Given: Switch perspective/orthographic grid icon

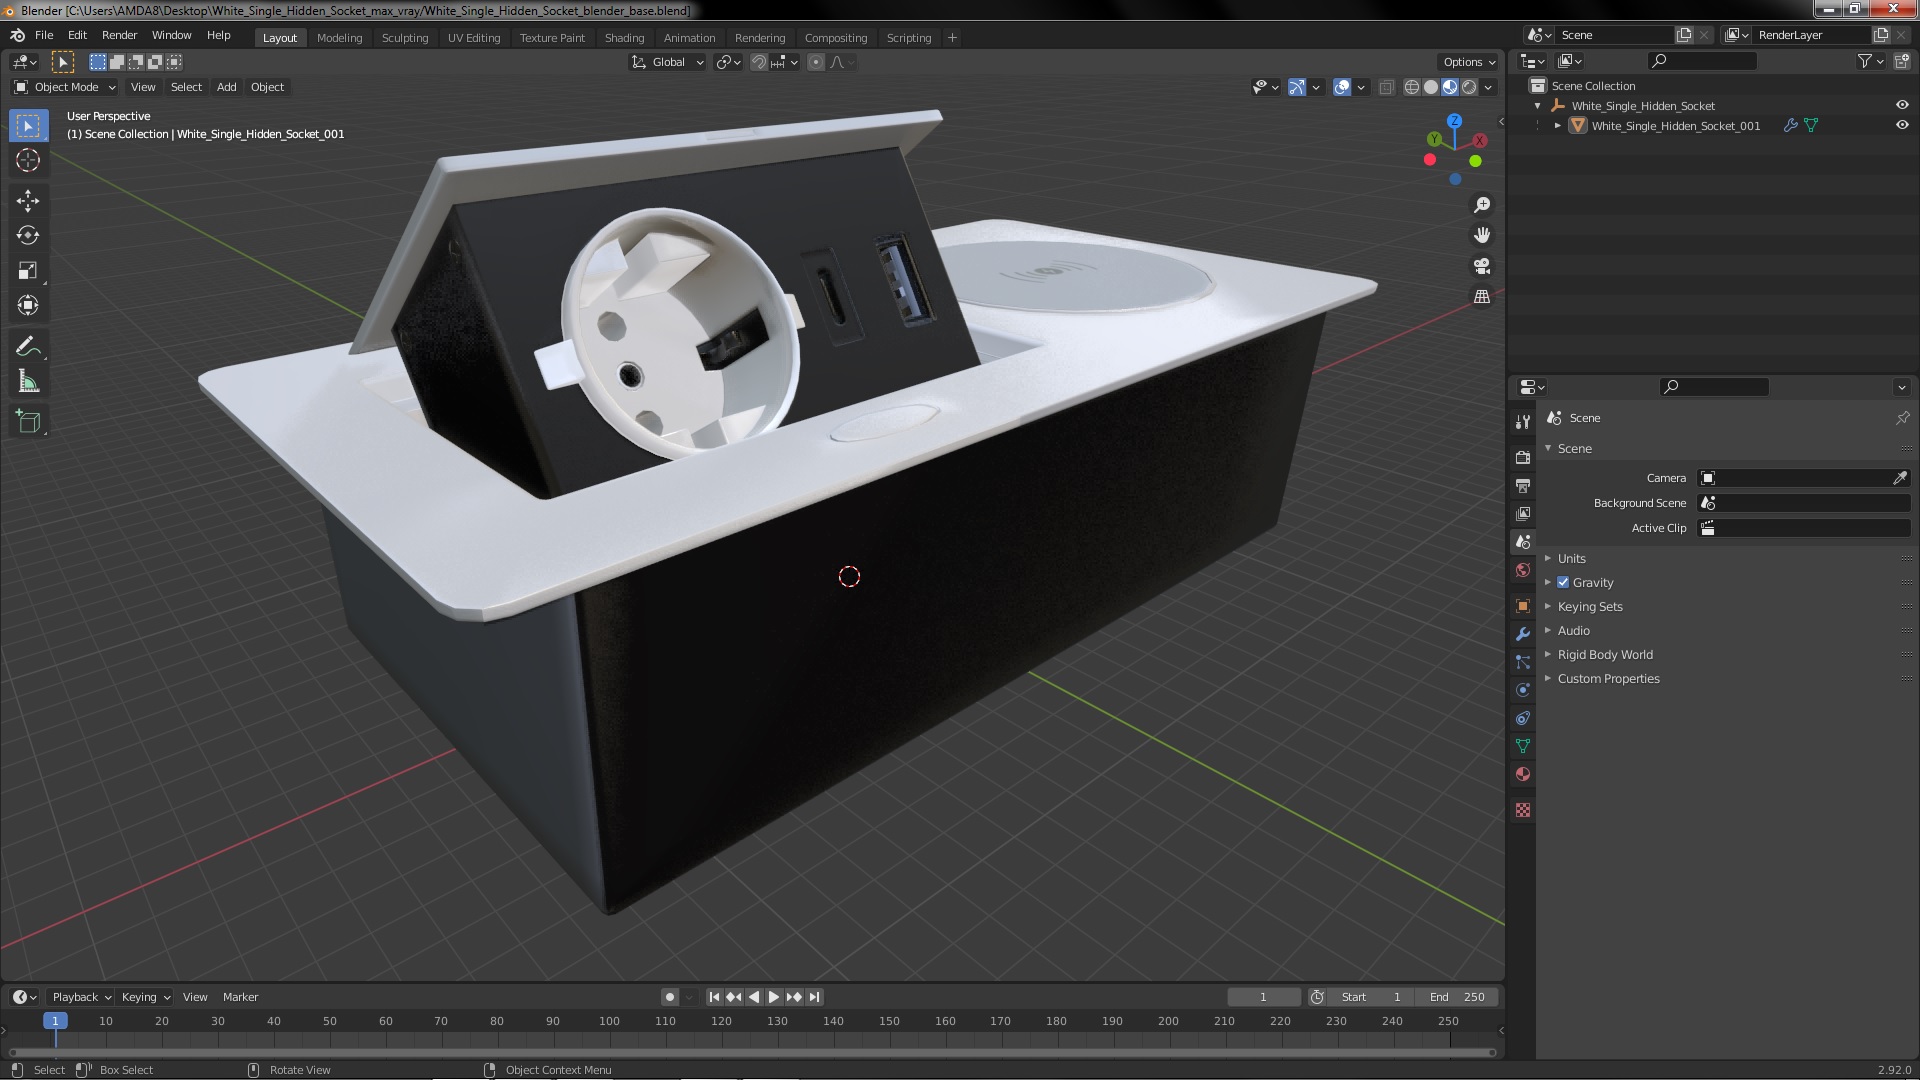Looking at the screenshot, I should (1482, 297).
